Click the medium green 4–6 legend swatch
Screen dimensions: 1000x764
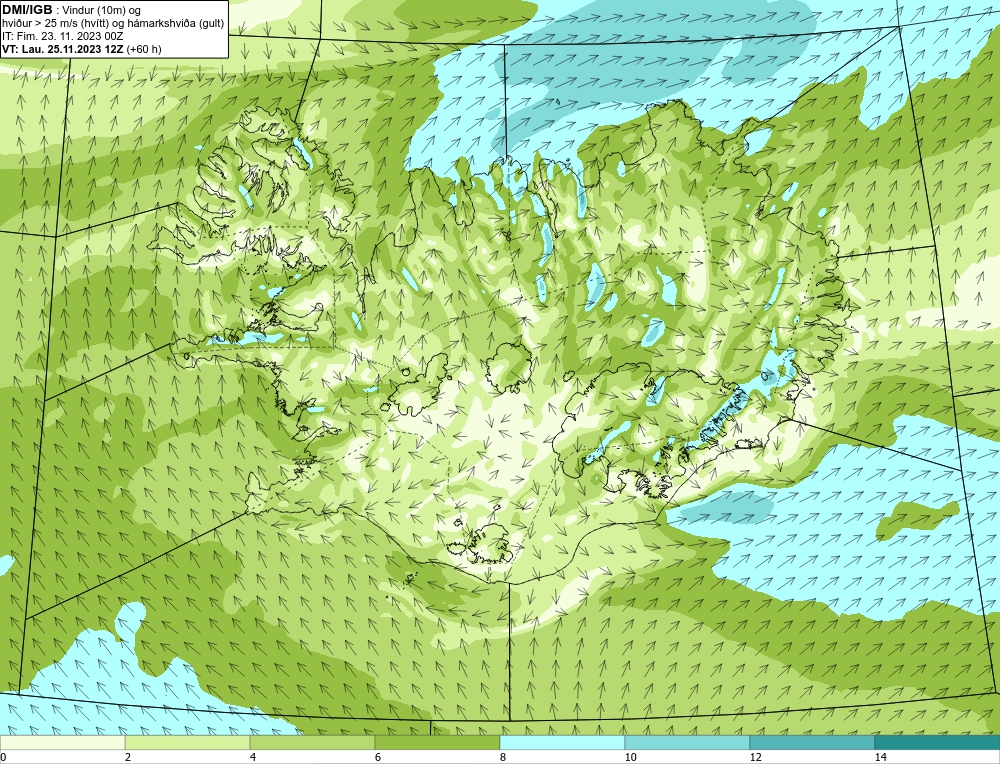pos(312,743)
